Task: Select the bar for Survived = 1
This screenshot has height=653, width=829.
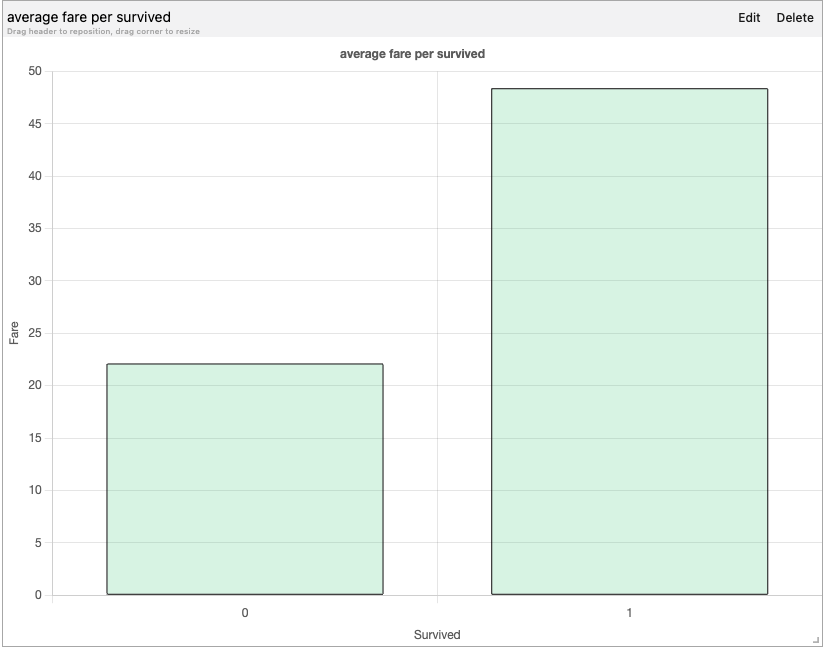Action: point(629,340)
